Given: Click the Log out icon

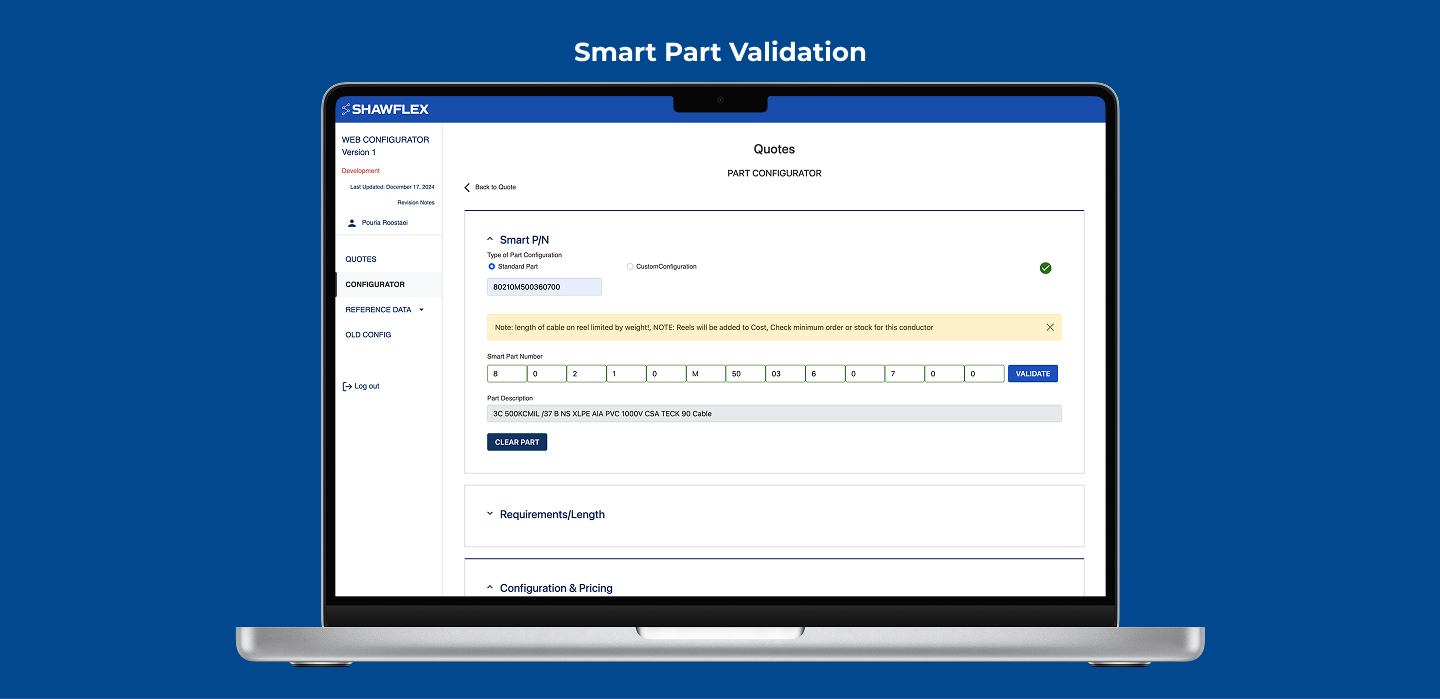Looking at the screenshot, I should [x=347, y=386].
